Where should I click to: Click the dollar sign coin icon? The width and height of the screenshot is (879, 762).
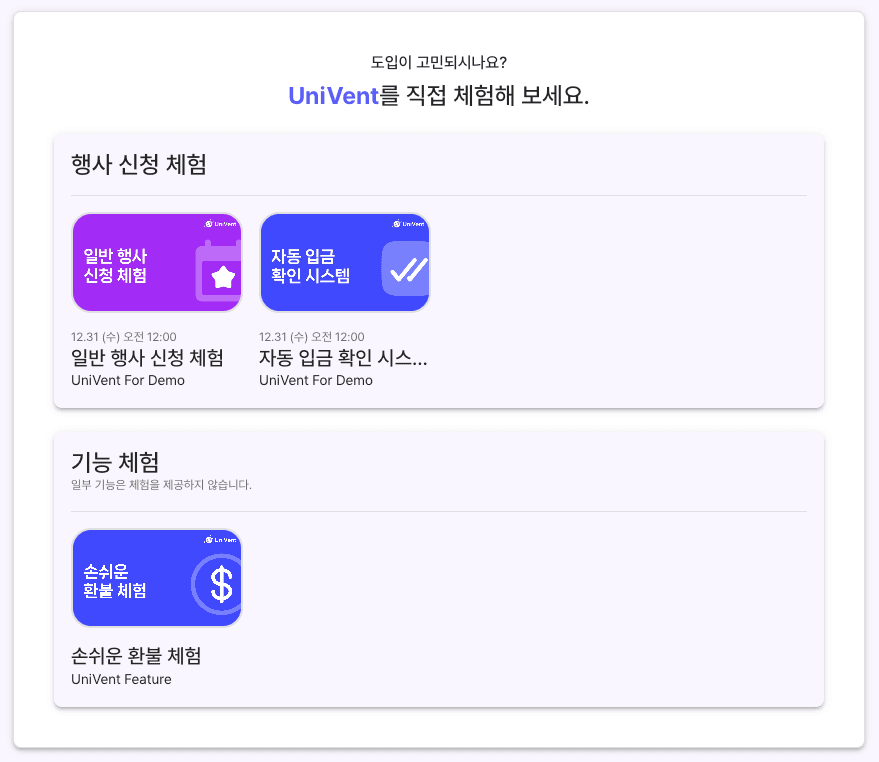pyautogui.click(x=217, y=585)
